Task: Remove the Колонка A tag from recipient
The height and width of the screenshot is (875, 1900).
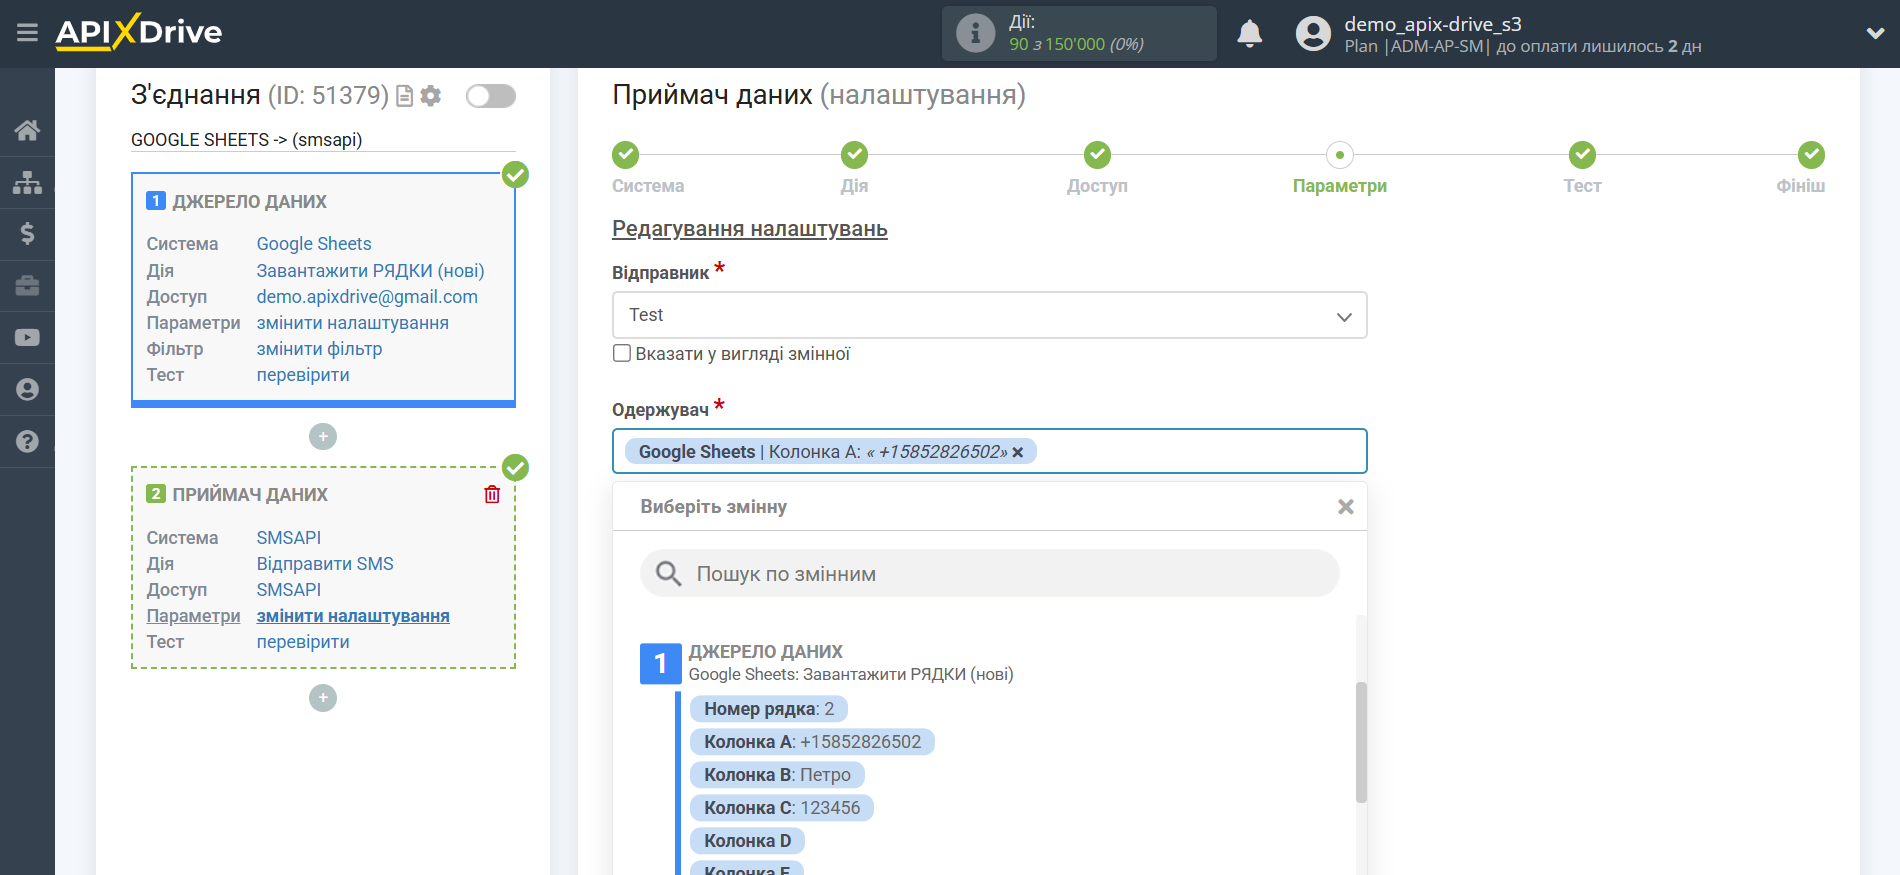Action: (x=1018, y=452)
